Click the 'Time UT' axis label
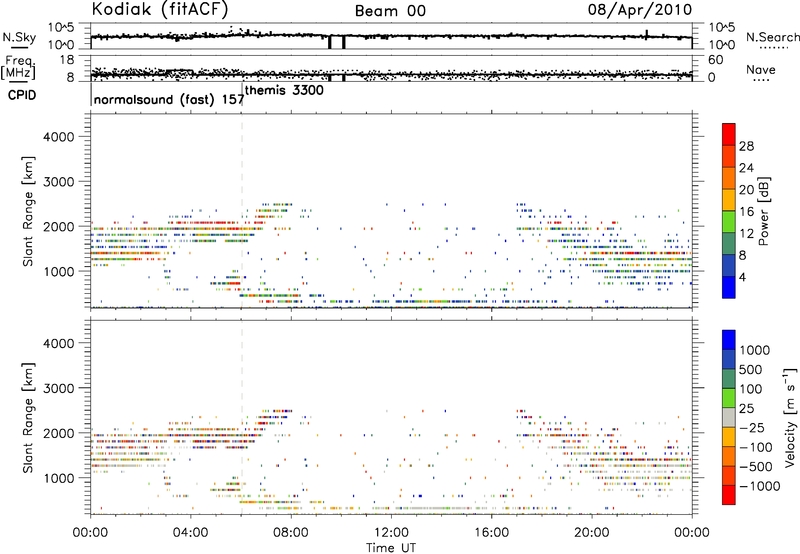Viewport: 800px width, 554px height. [x=391, y=548]
